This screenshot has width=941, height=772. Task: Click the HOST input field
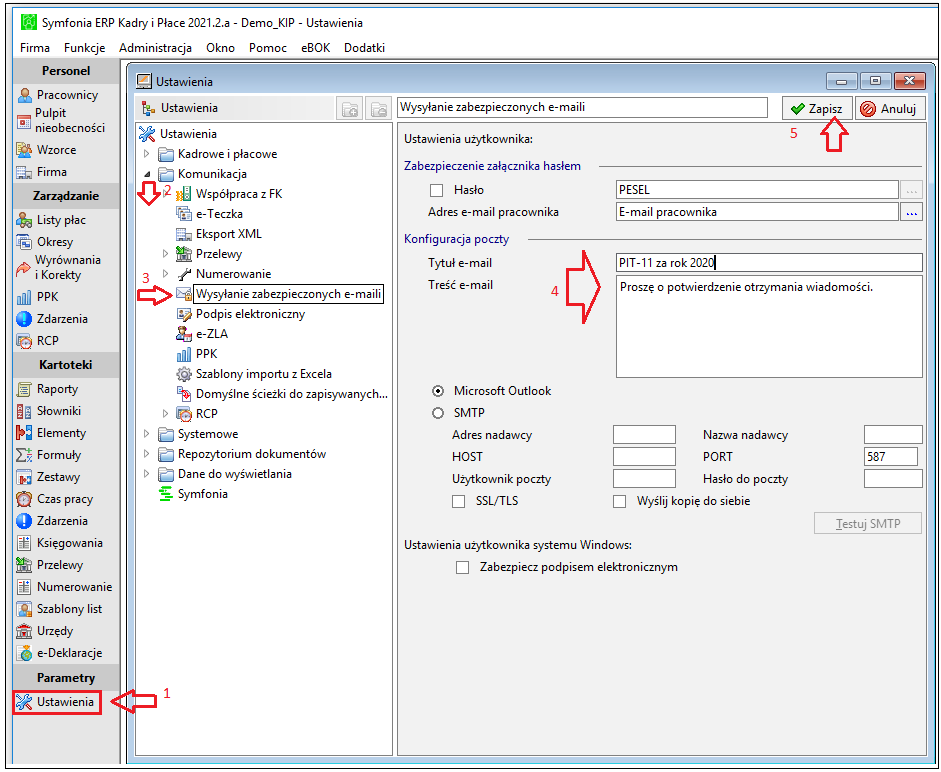(x=644, y=457)
